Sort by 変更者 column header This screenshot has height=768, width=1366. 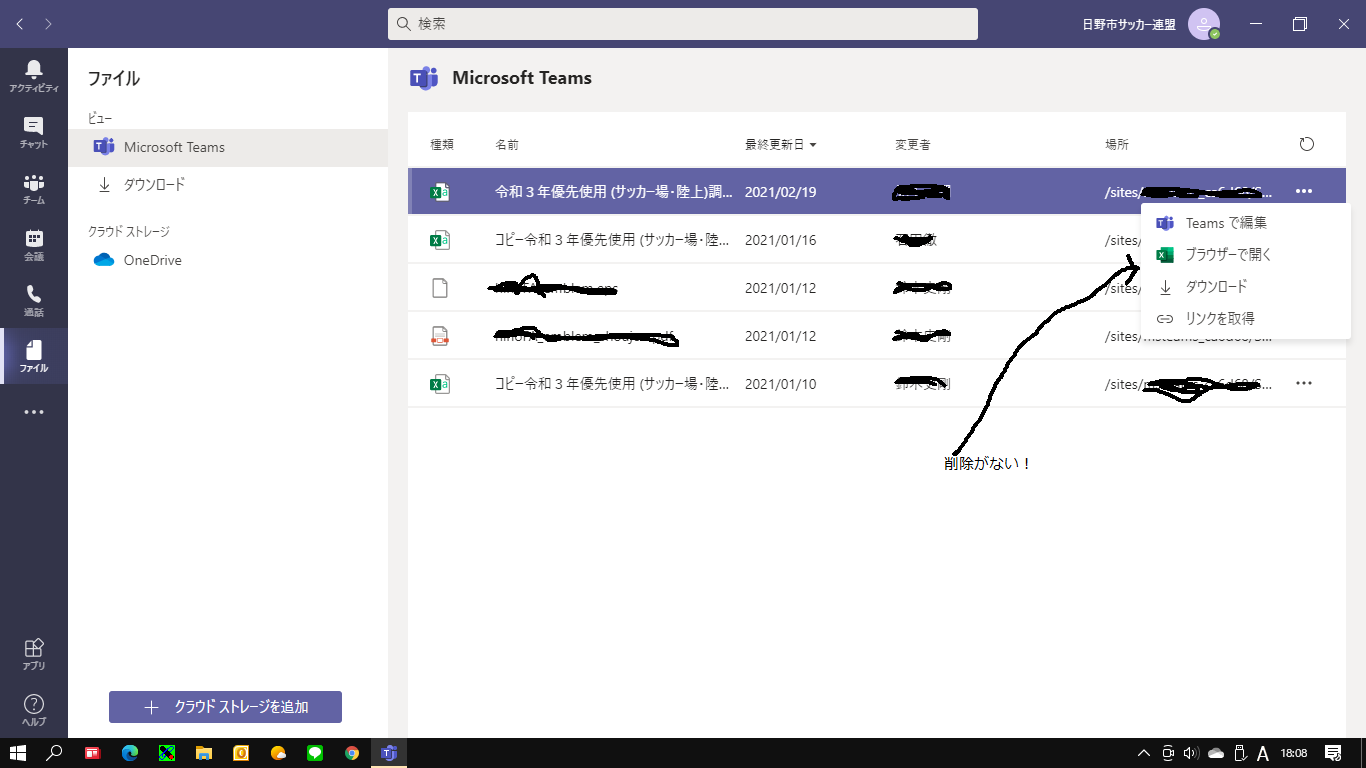[x=913, y=144]
